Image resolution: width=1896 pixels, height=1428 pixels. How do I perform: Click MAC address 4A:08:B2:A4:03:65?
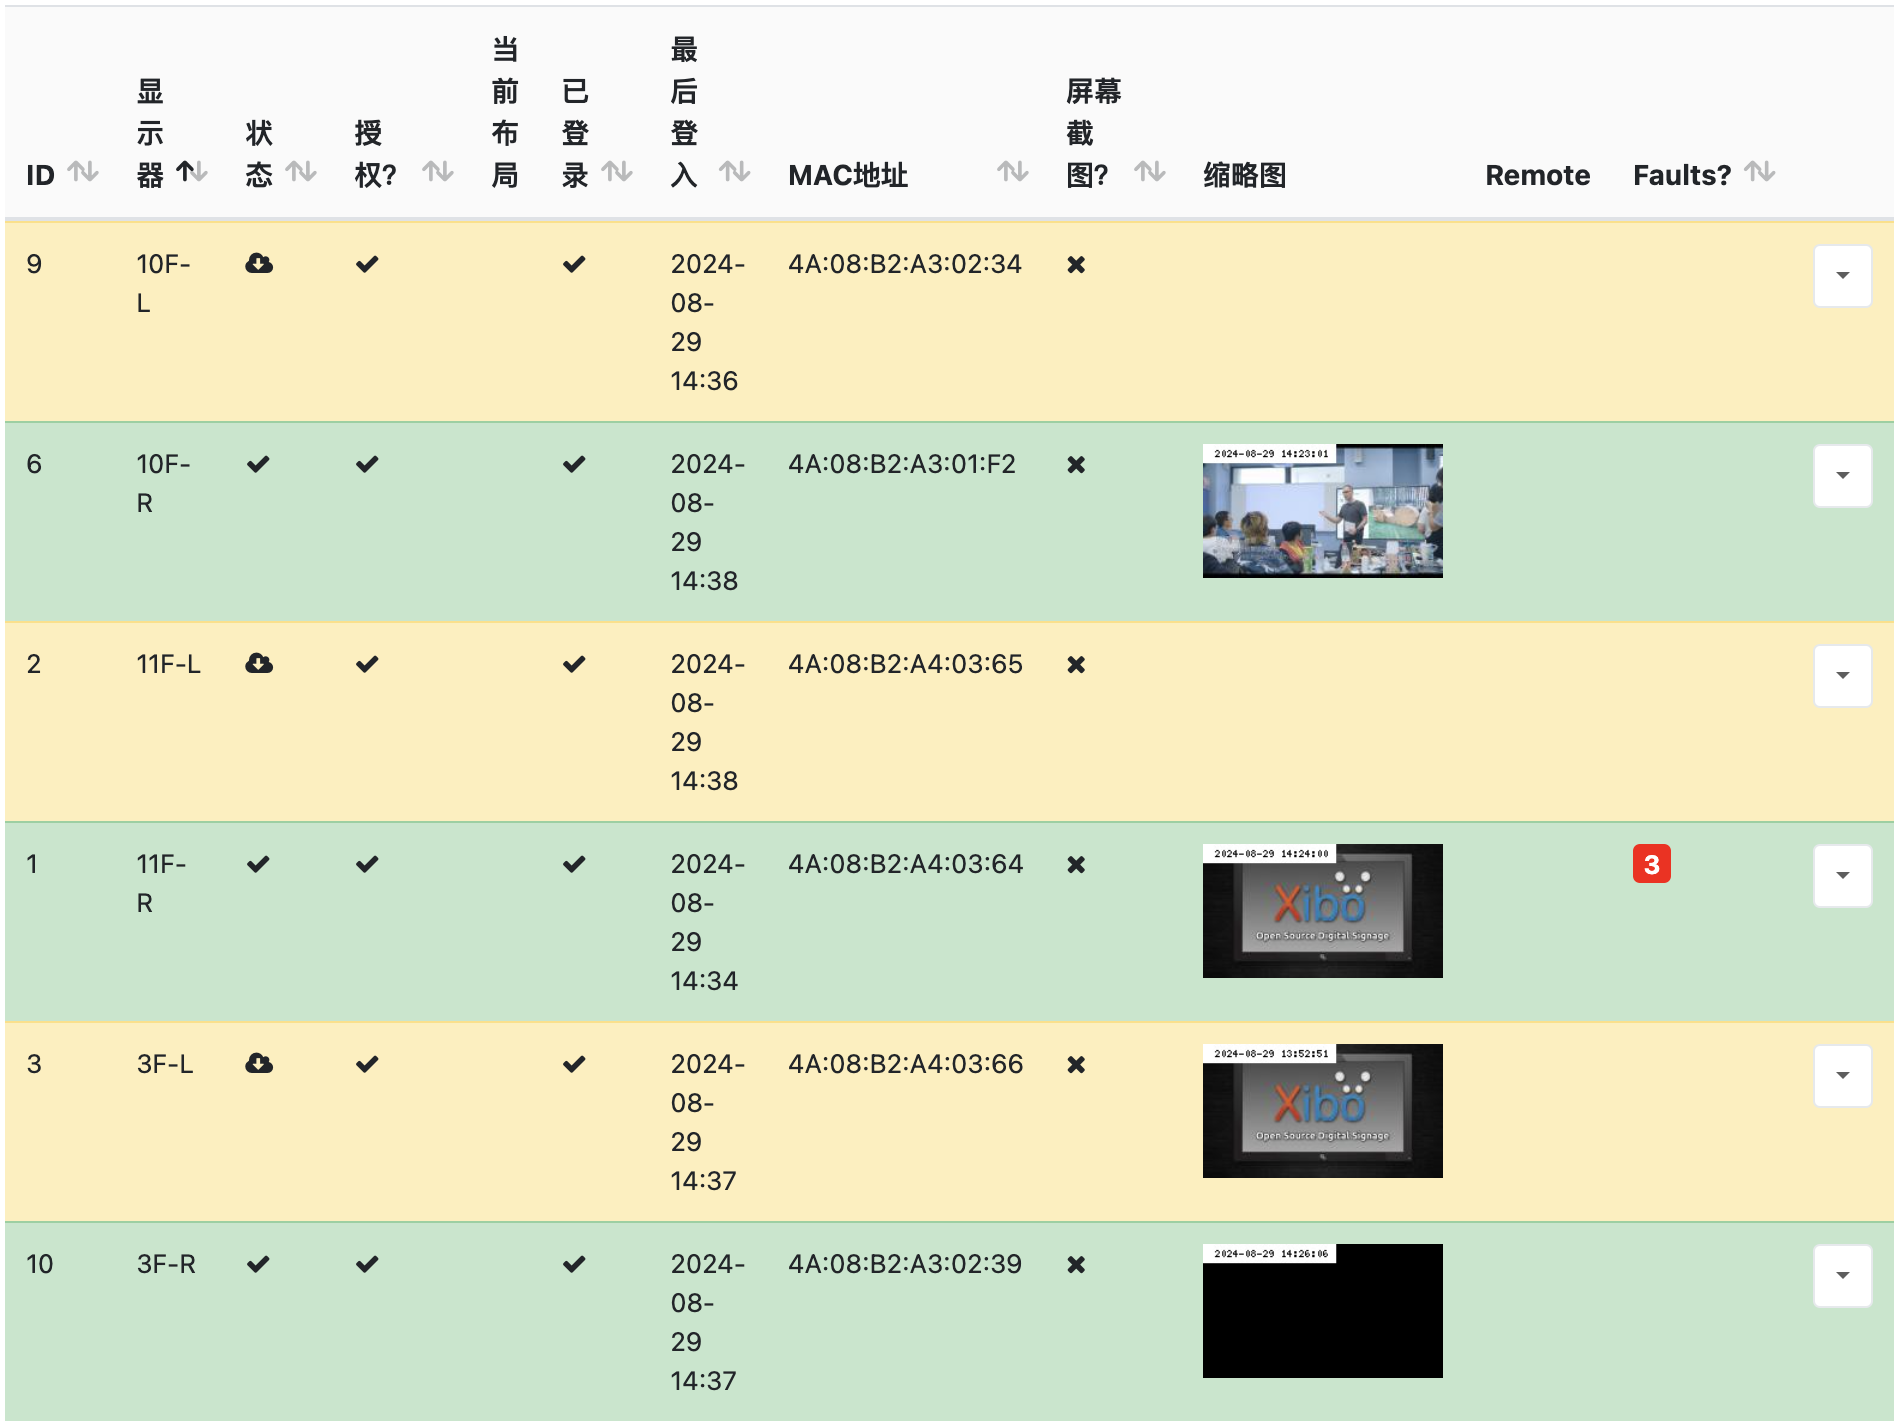pos(905,664)
